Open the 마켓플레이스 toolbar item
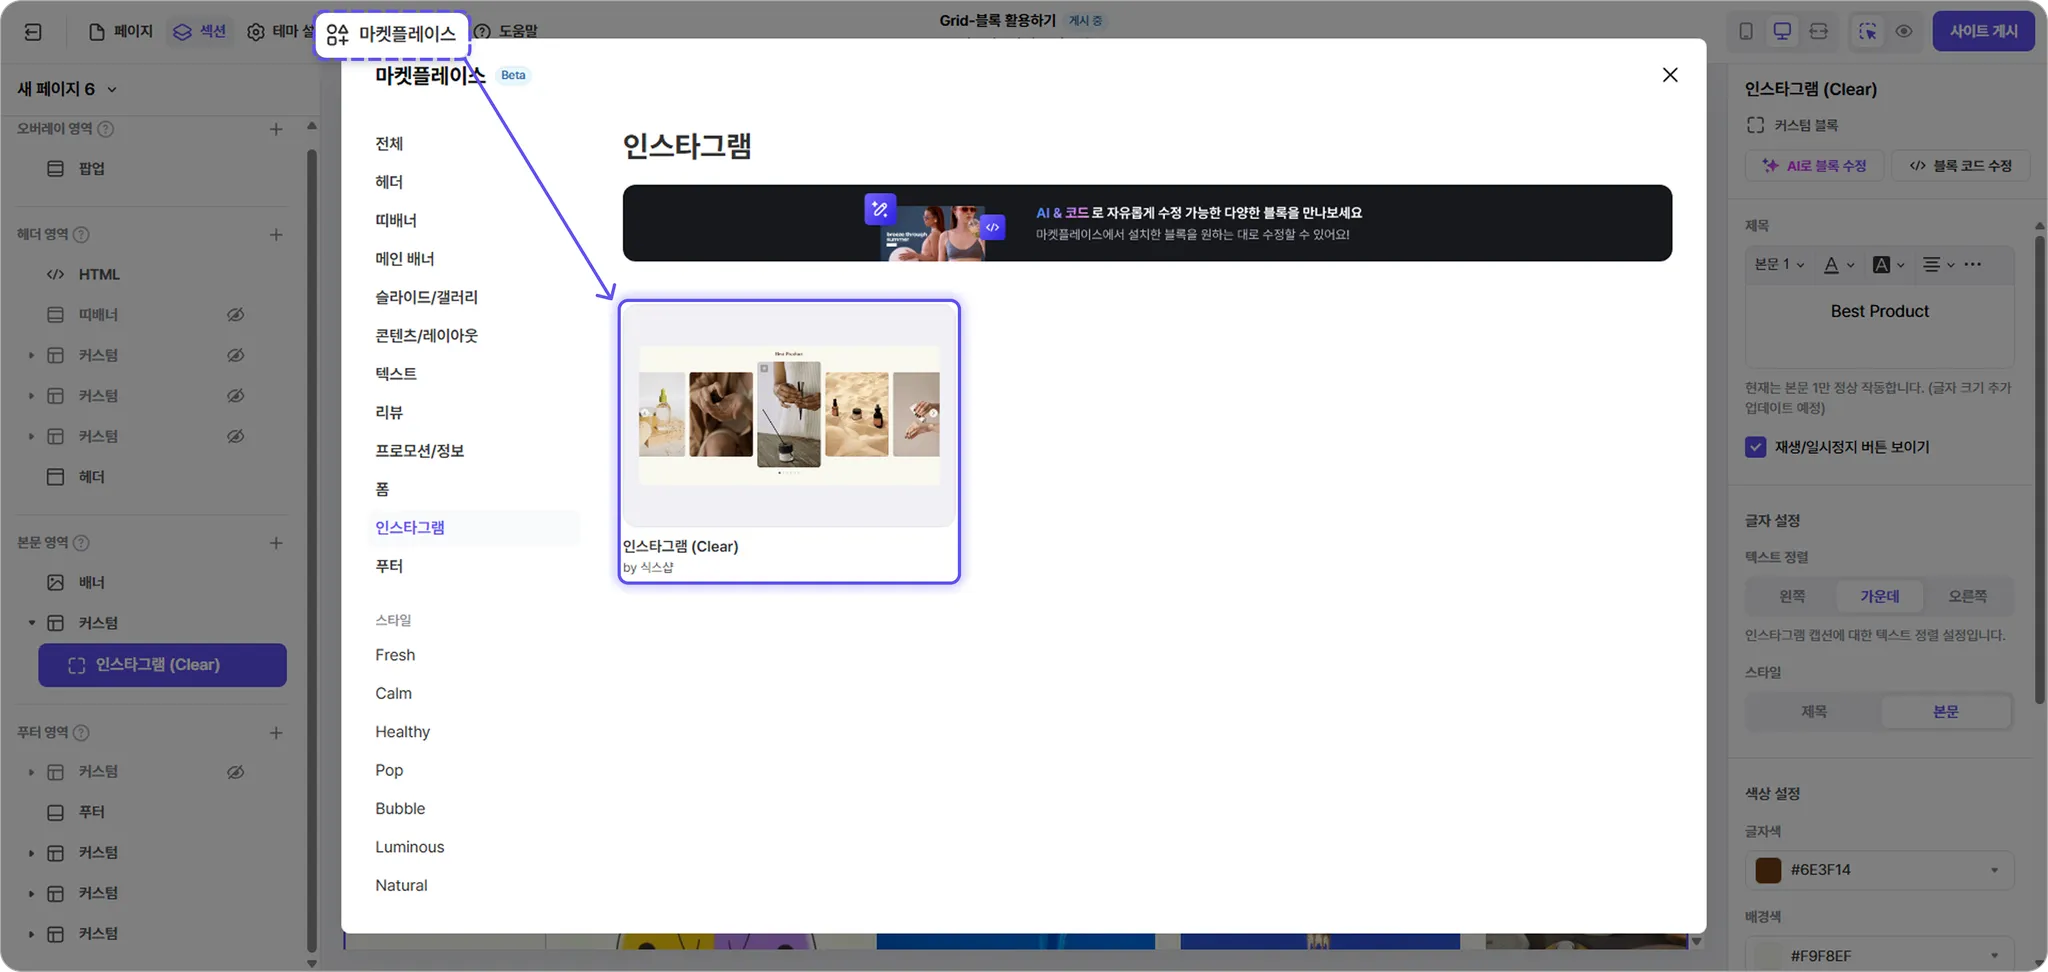Image resolution: width=2048 pixels, height=972 pixels. pyautogui.click(x=392, y=34)
